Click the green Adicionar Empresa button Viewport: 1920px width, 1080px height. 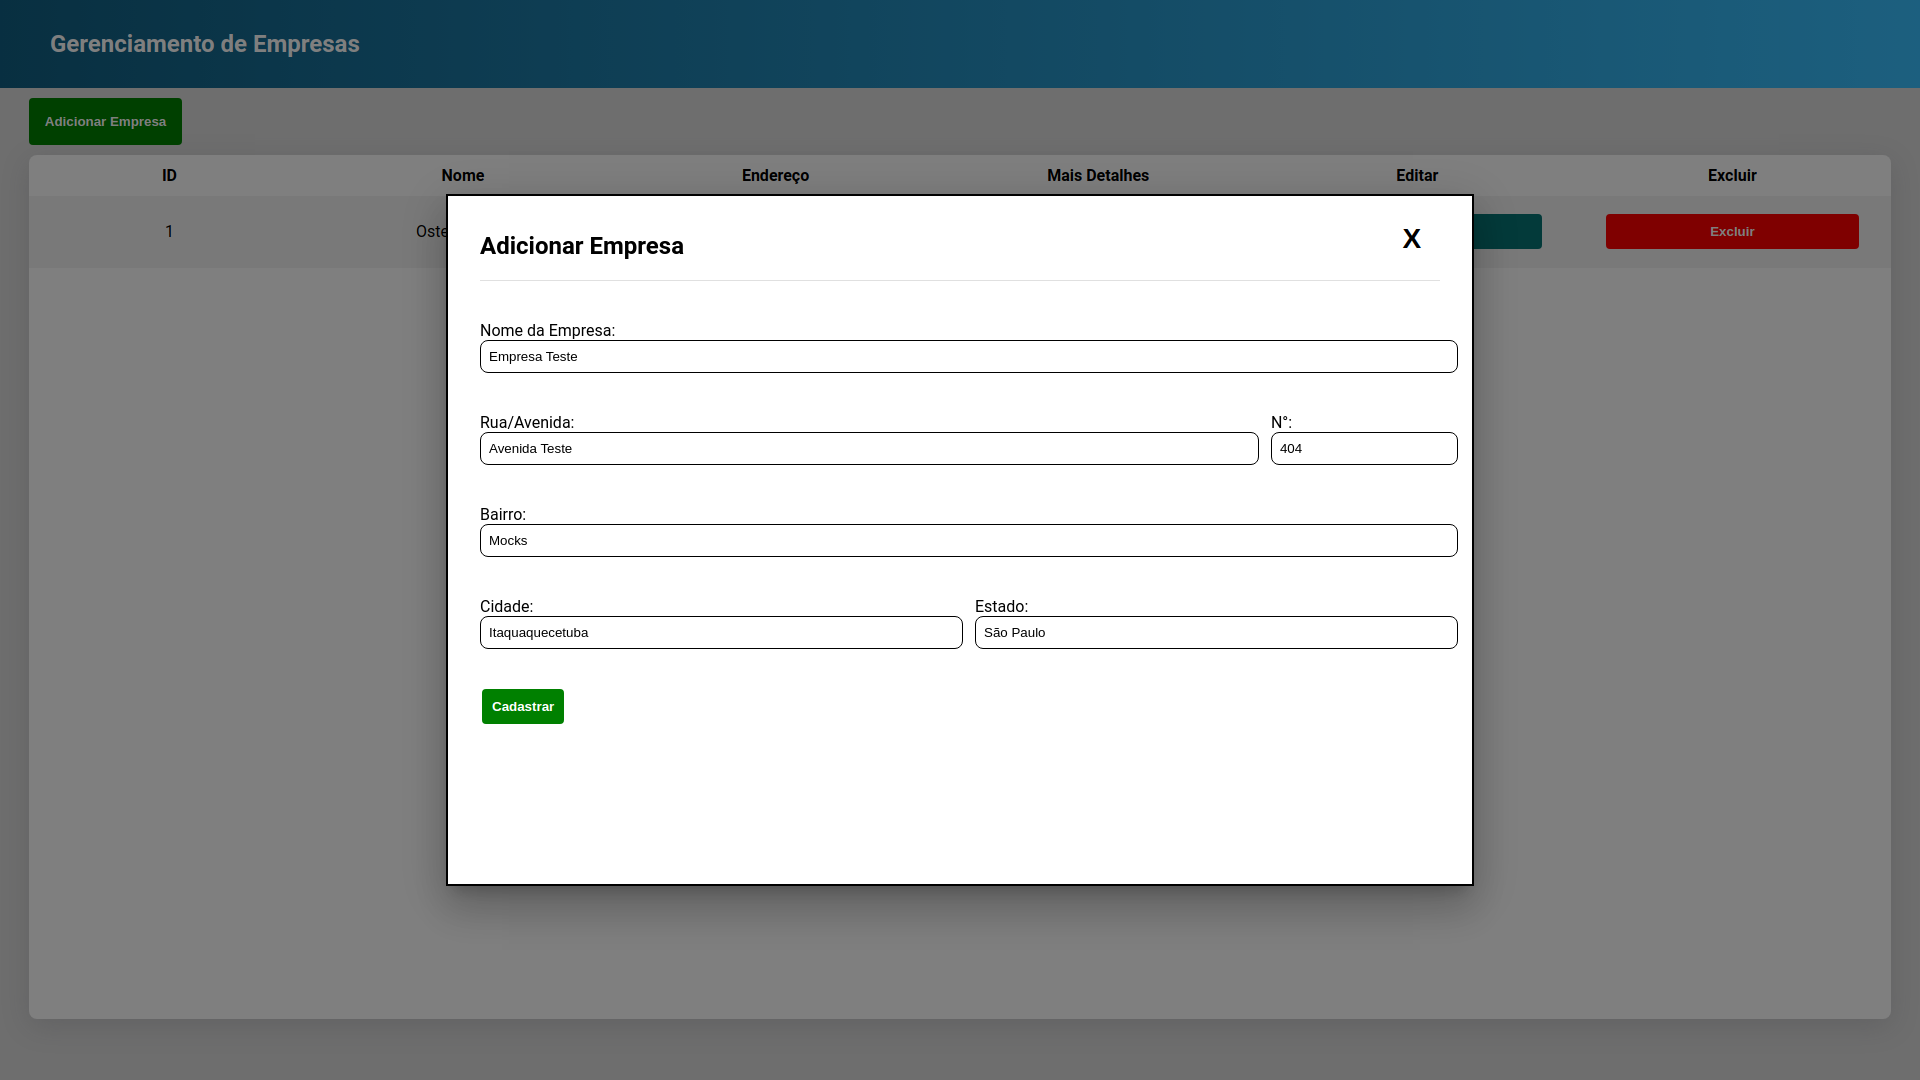pyautogui.click(x=105, y=121)
